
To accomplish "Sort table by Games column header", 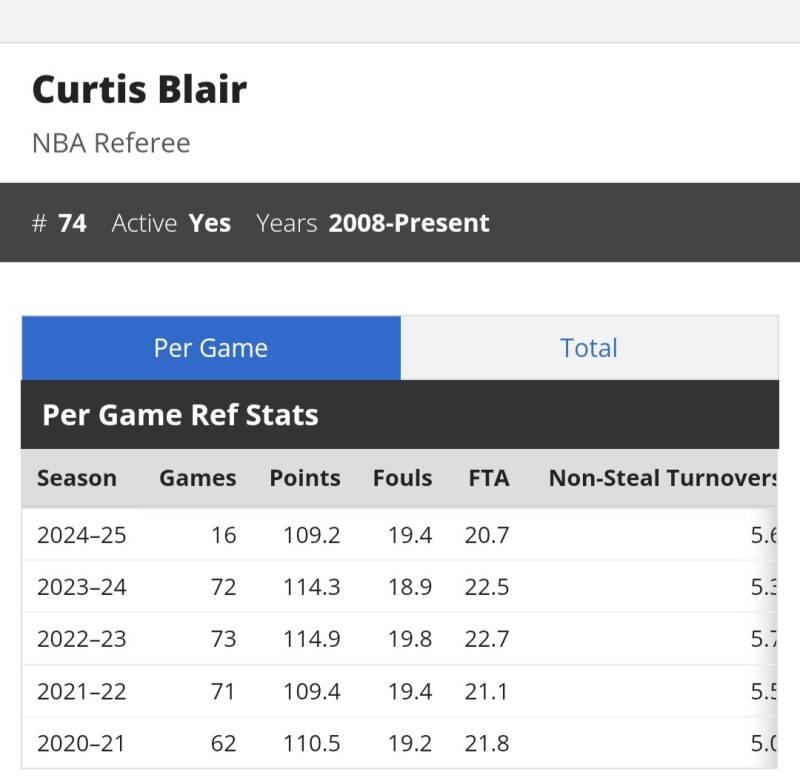I will 198,478.
